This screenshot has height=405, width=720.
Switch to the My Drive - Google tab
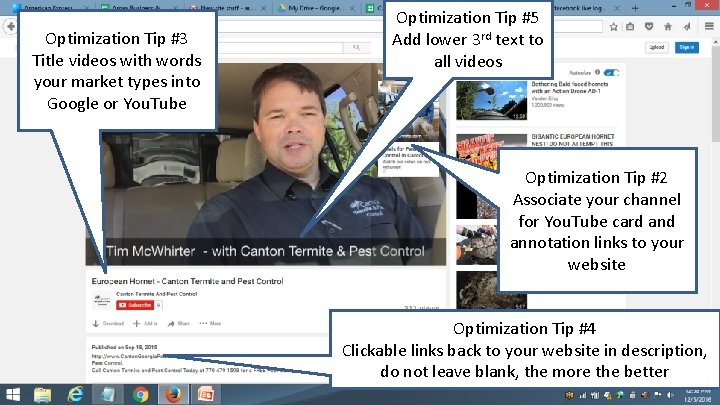click(x=317, y=8)
